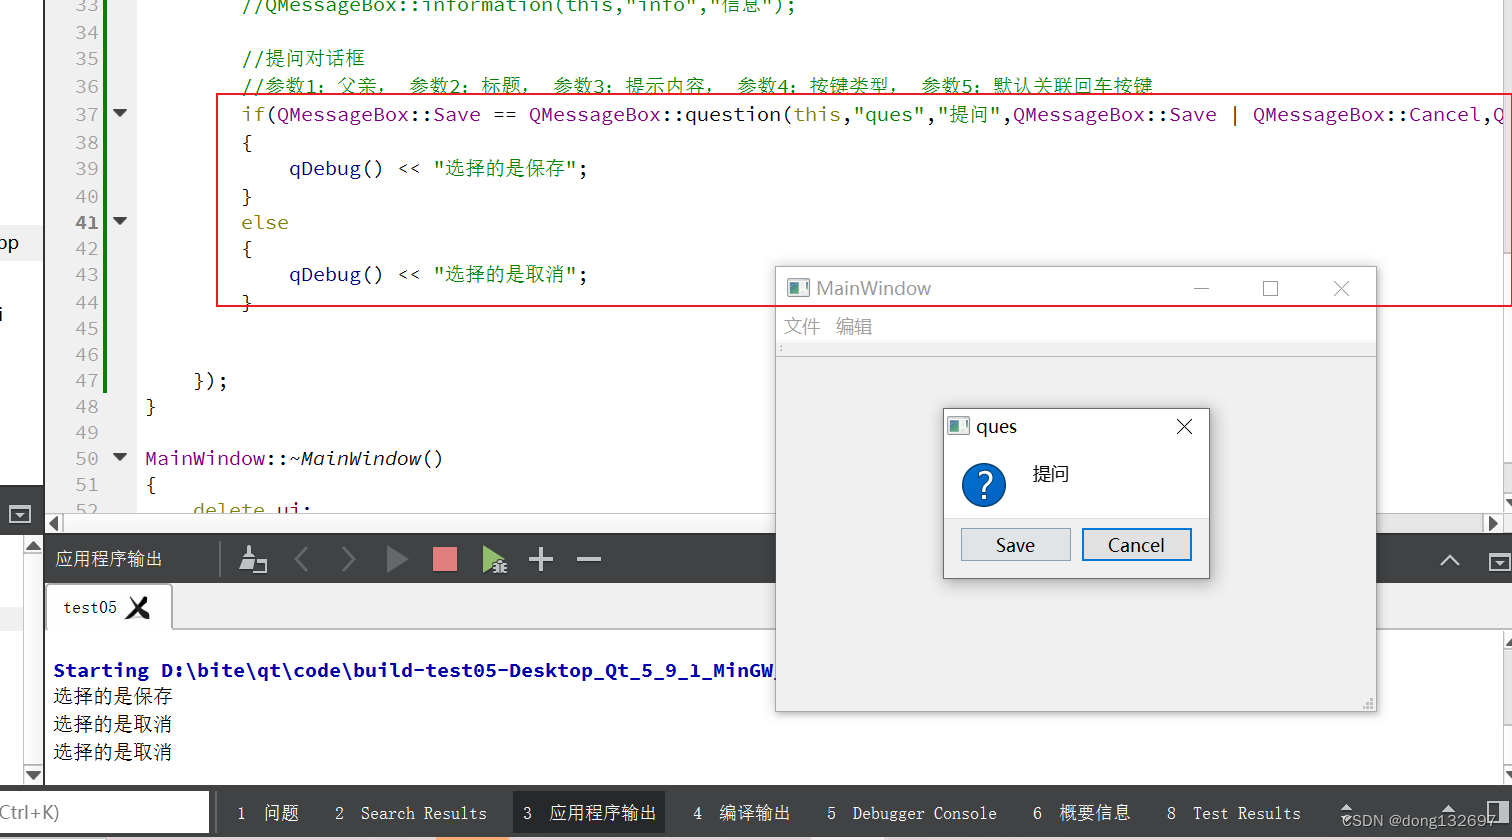
Task: Open the 概要信息 pane tab
Action: point(1082,813)
